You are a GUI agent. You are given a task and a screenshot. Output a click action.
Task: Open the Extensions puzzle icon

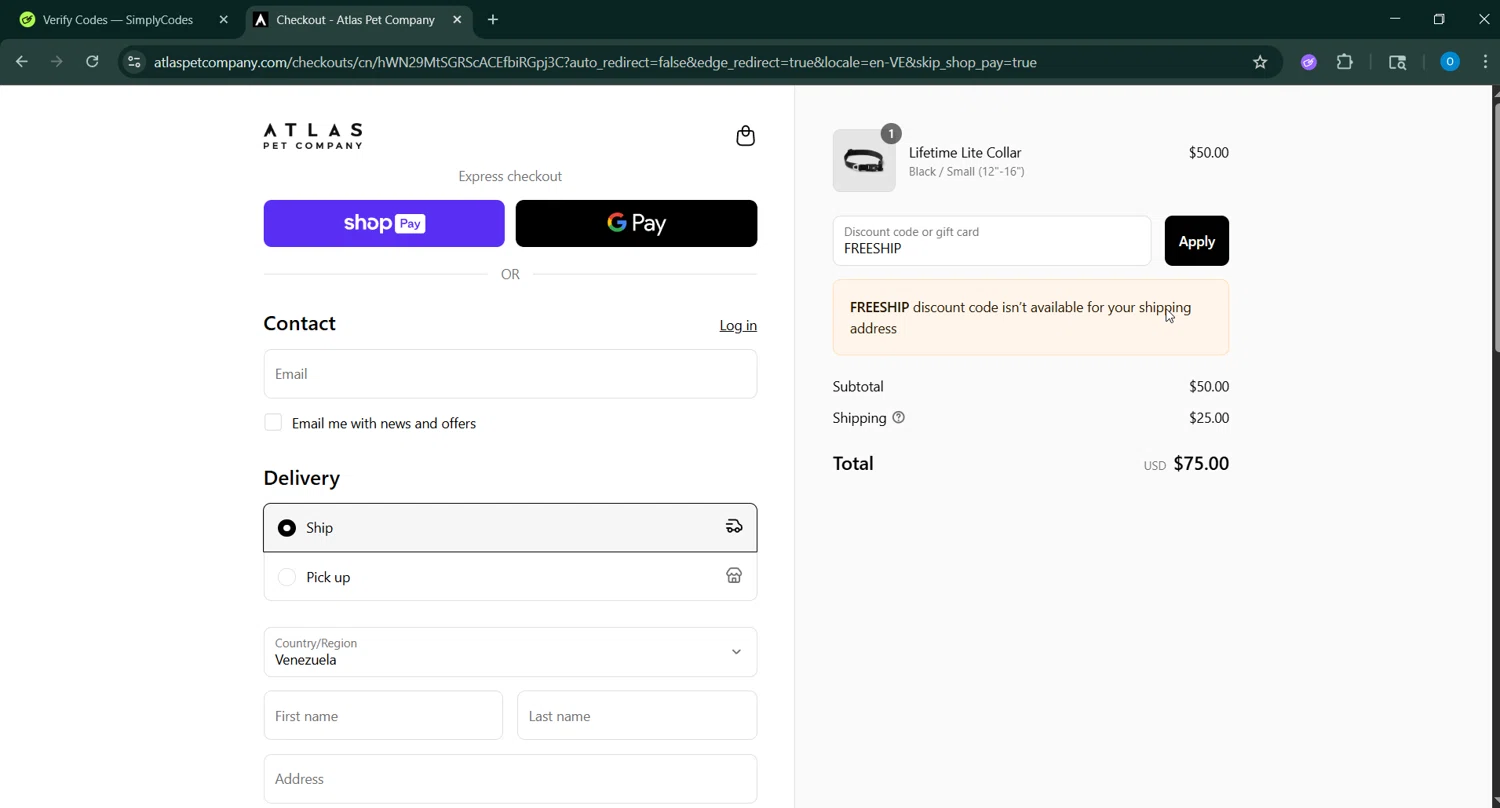(x=1345, y=62)
